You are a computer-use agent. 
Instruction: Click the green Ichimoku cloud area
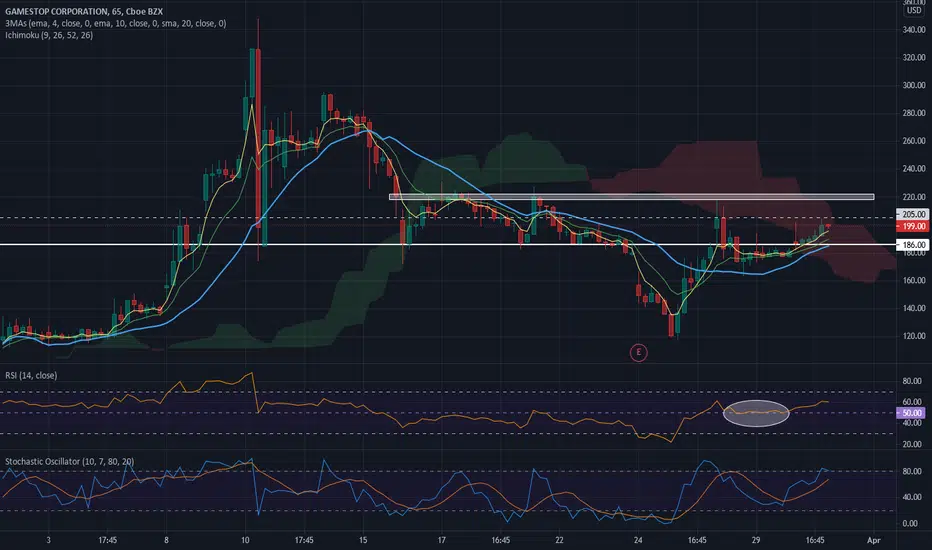point(511,159)
